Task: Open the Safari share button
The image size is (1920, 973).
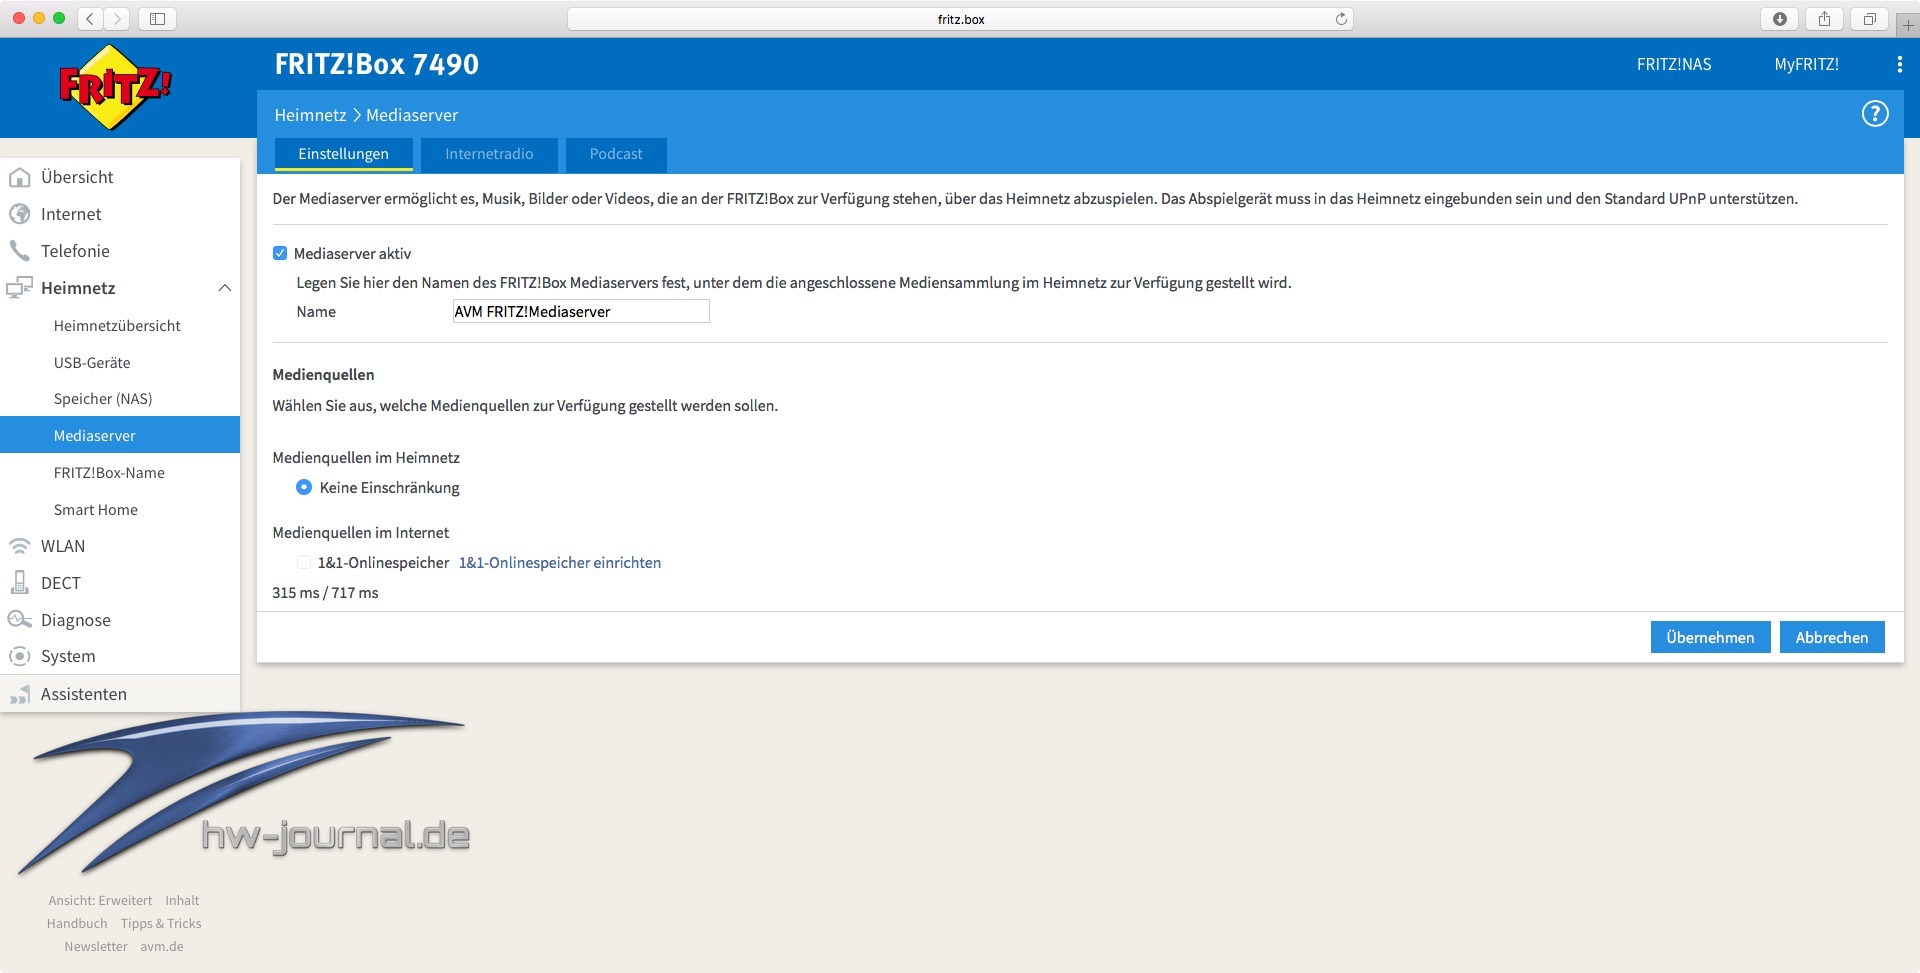Action: point(1825,18)
